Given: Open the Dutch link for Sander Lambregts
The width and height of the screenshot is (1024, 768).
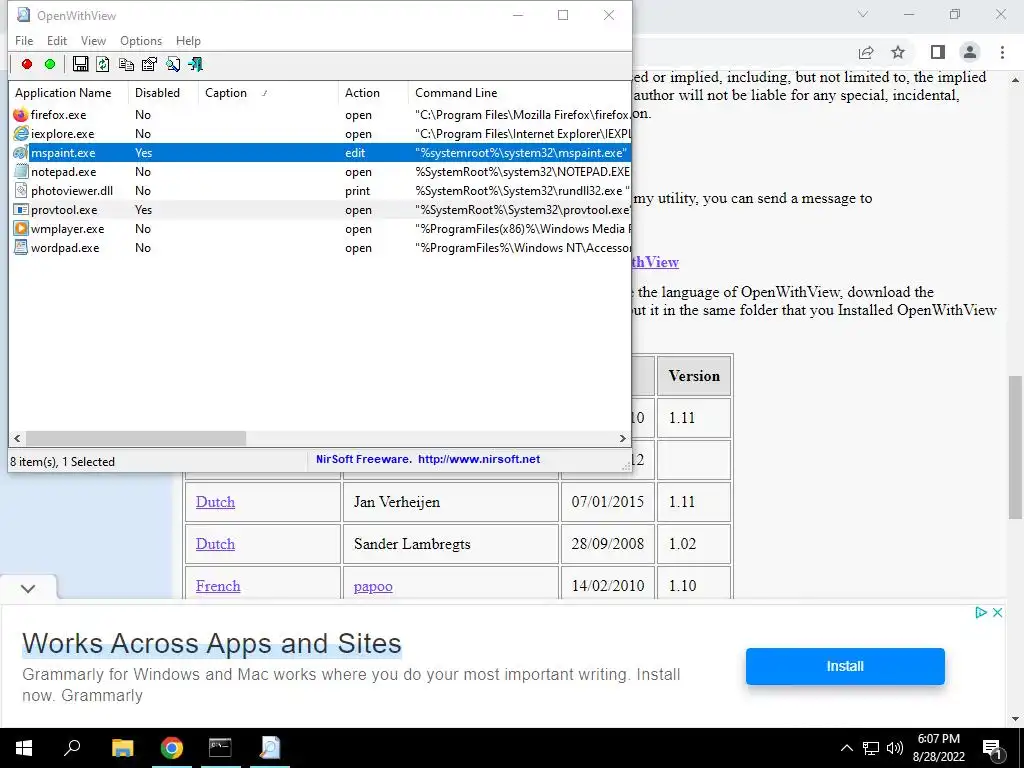Looking at the screenshot, I should coord(216,544).
